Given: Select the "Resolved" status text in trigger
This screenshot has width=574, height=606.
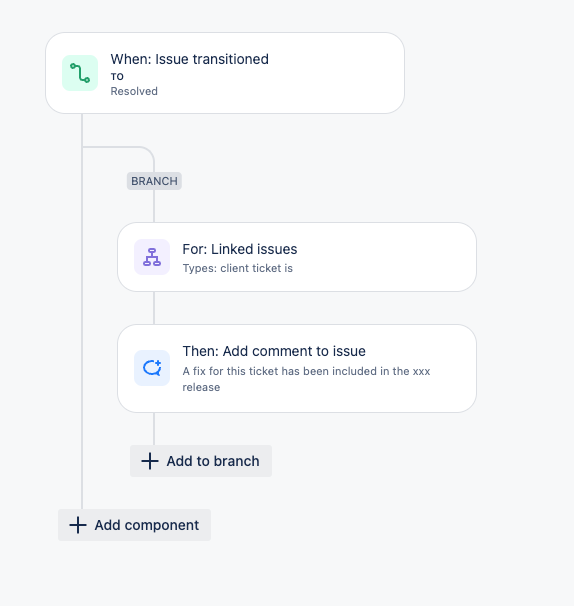Looking at the screenshot, I should (x=134, y=91).
